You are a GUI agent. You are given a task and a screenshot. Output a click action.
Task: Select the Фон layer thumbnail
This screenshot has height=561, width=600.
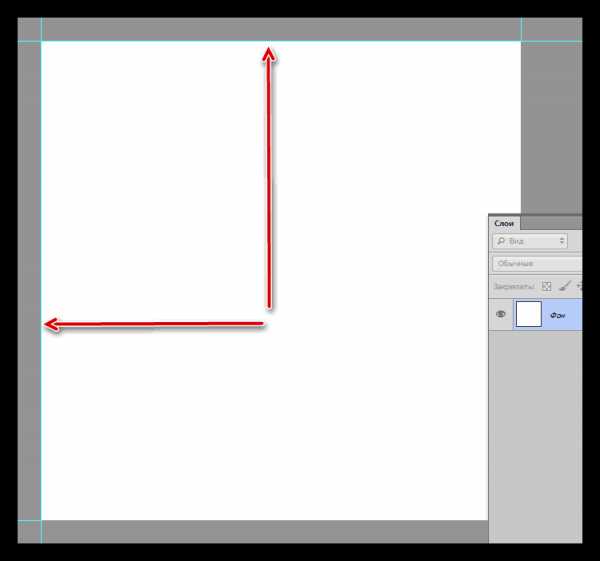pyautogui.click(x=528, y=314)
